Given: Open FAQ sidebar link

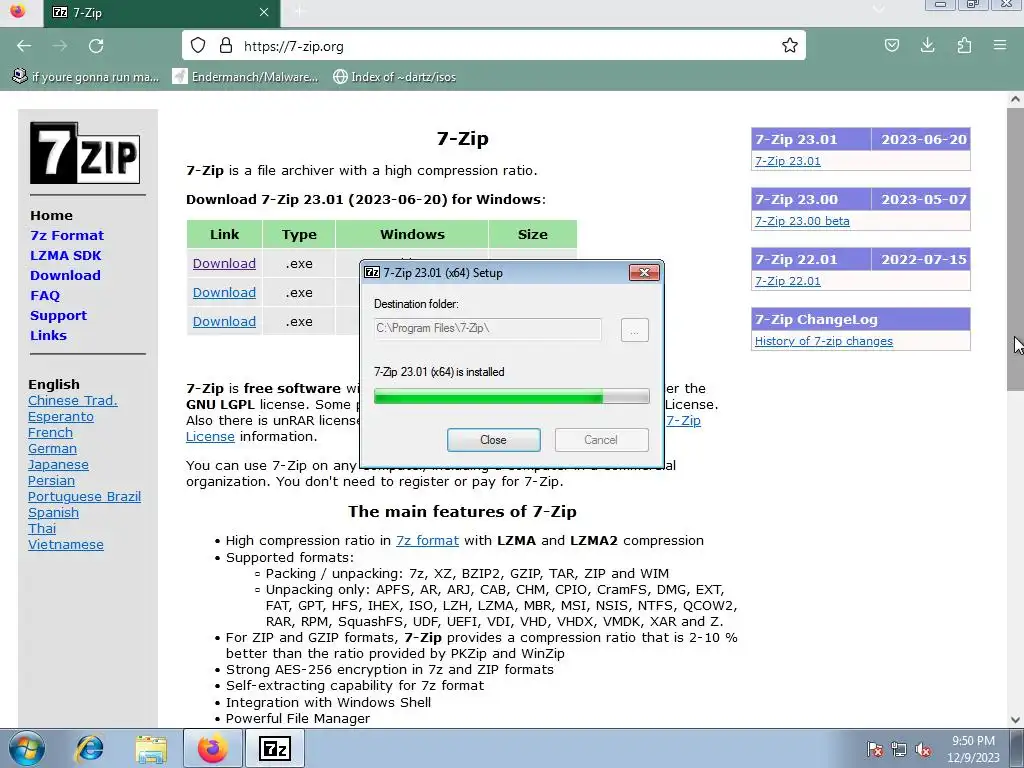Looking at the screenshot, I should 45,295.
